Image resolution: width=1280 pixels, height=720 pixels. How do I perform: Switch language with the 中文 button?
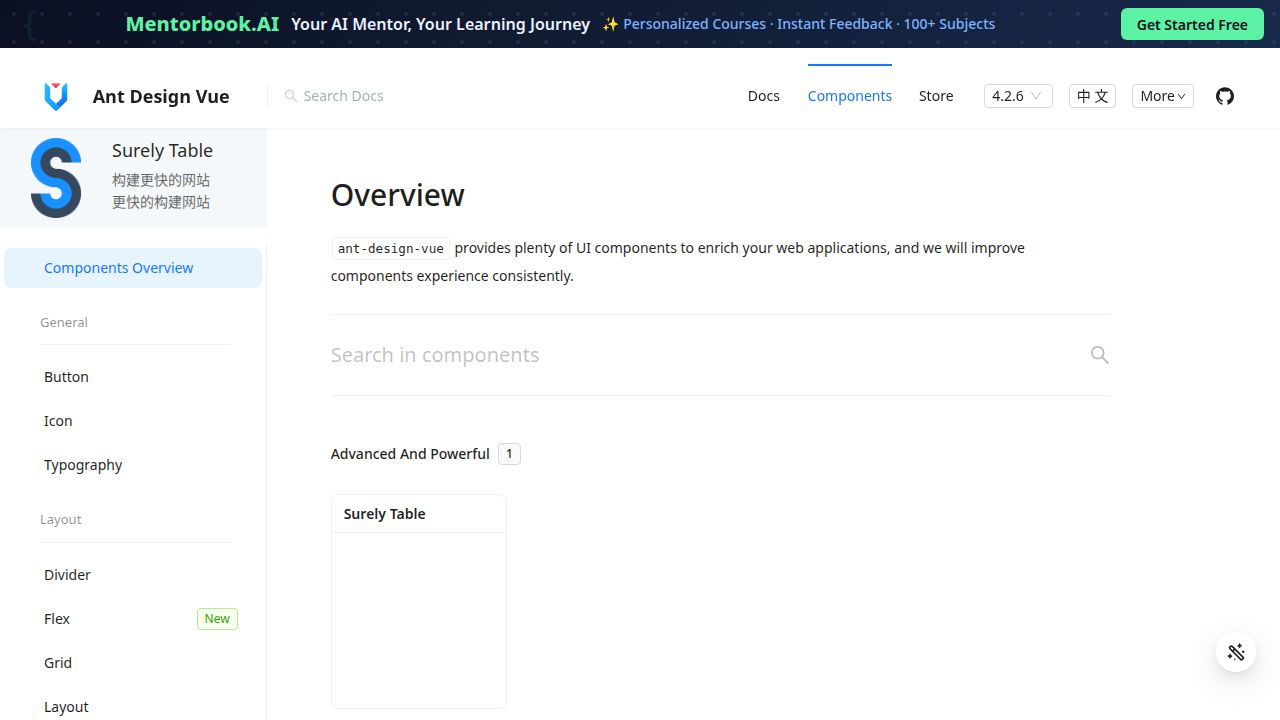coord(1092,96)
